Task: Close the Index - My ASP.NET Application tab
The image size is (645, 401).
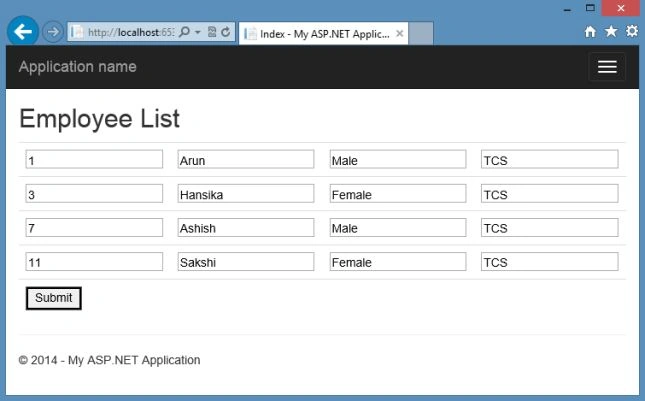Action: [x=399, y=34]
